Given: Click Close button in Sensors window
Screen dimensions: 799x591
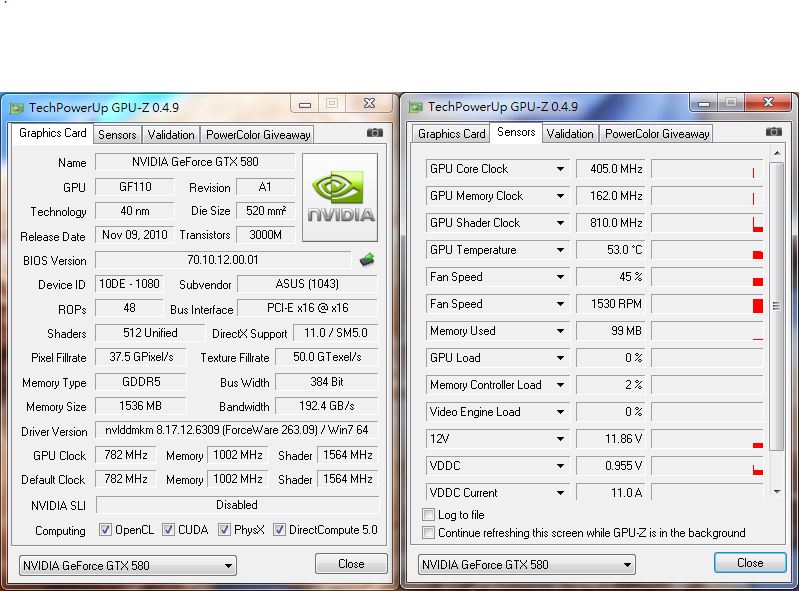Looking at the screenshot, I should coord(750,563).
